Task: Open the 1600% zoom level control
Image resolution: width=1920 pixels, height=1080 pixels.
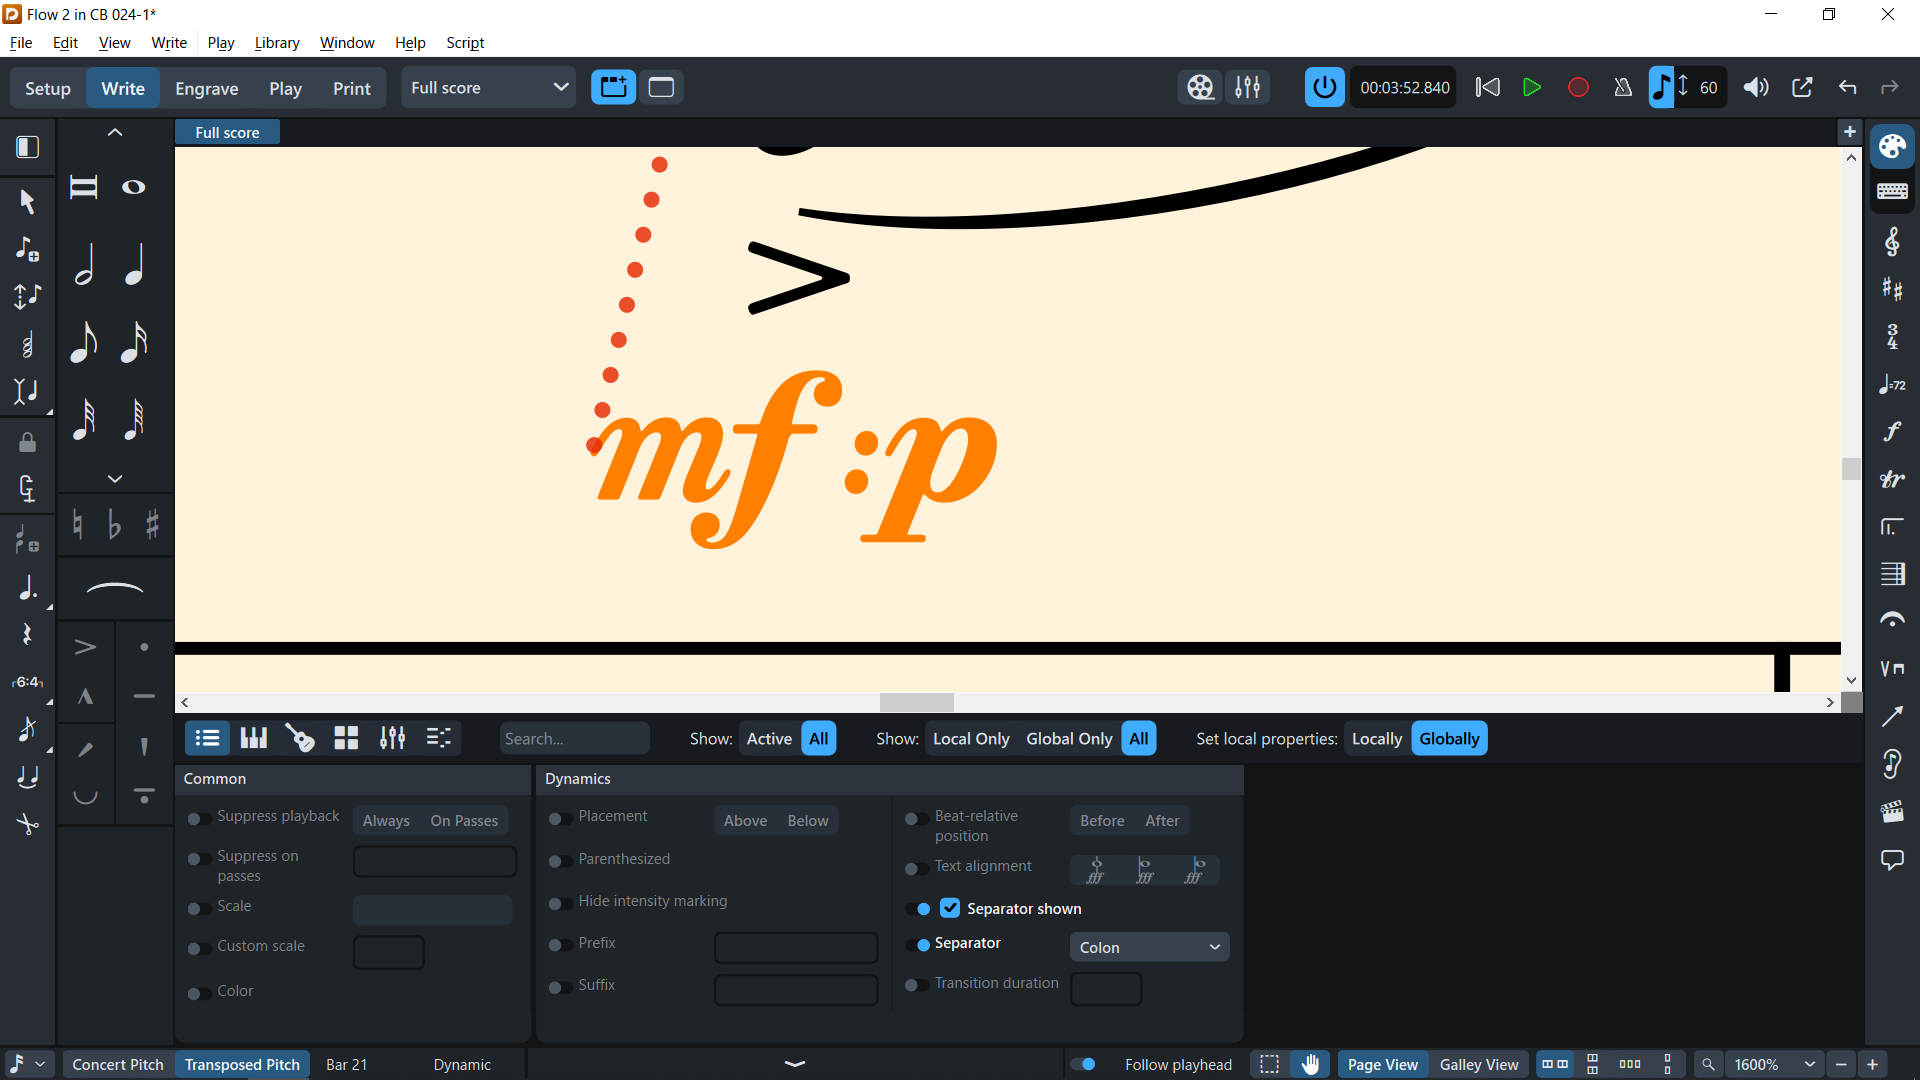Action: pyautogui.click(x=1773, y=1064)
